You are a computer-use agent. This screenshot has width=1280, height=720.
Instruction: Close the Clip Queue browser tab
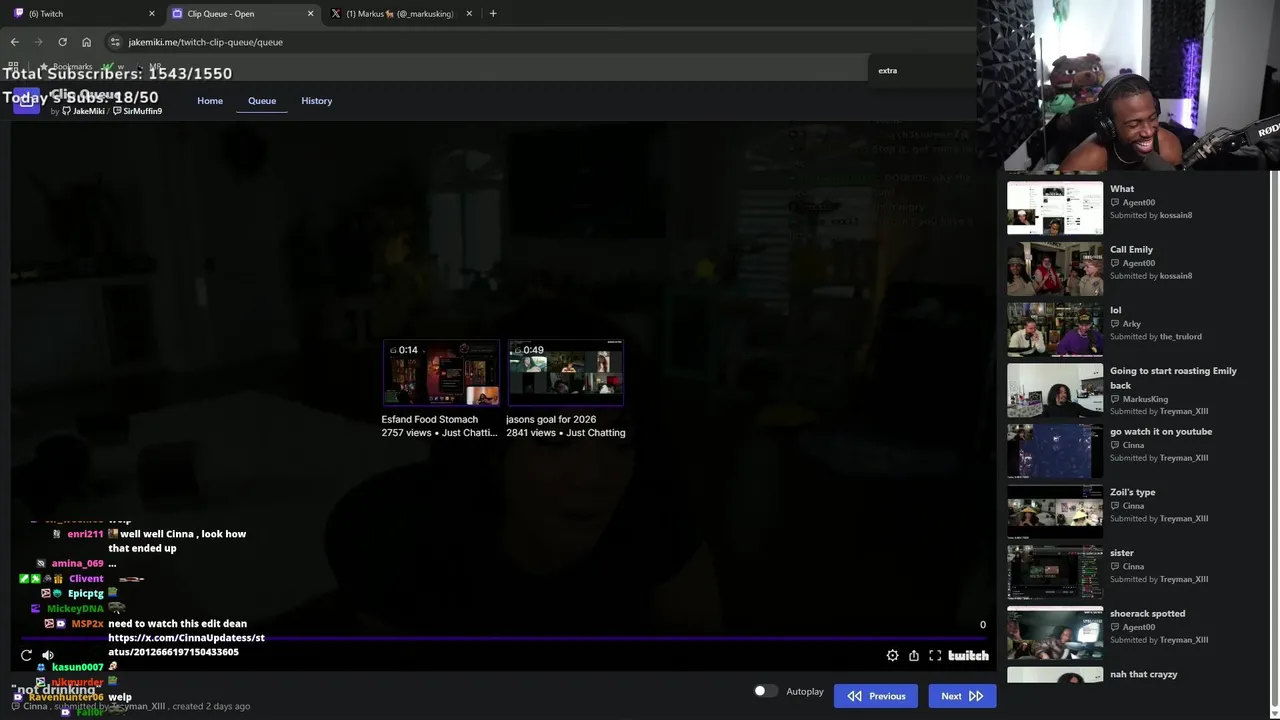310,14
